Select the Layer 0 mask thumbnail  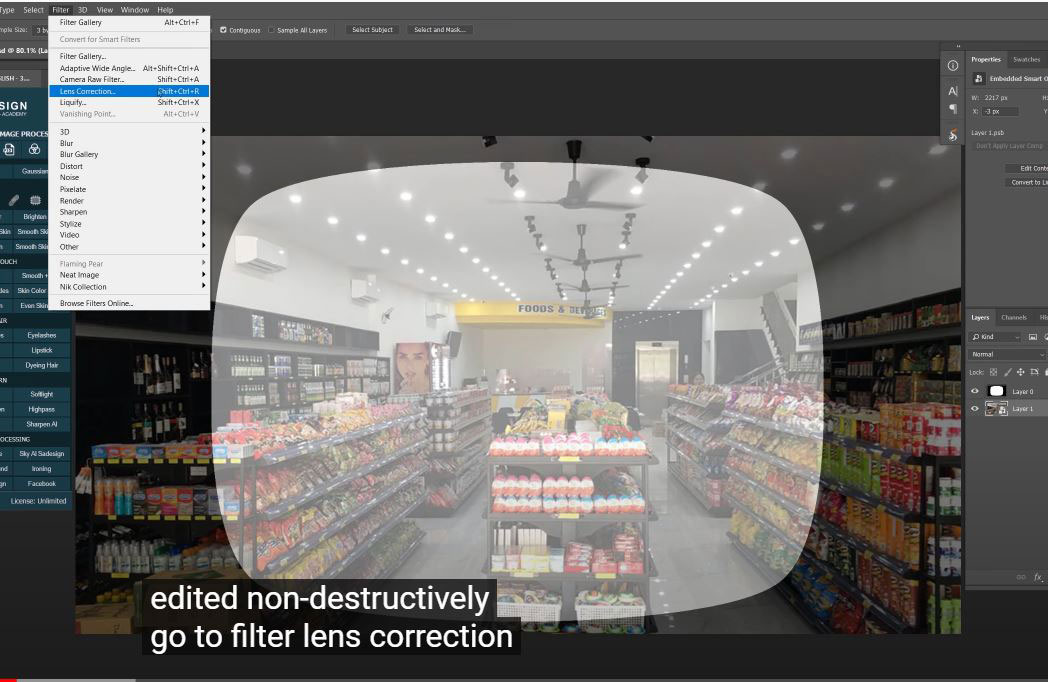tap(997, 391)
